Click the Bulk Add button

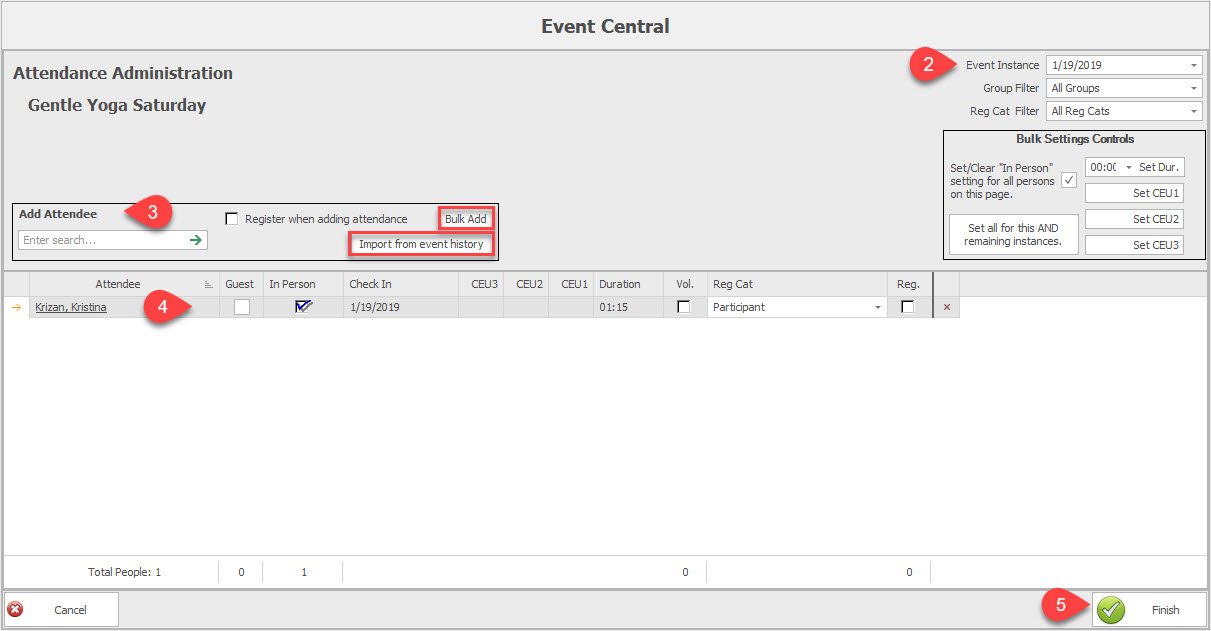[x=466, y=219]
